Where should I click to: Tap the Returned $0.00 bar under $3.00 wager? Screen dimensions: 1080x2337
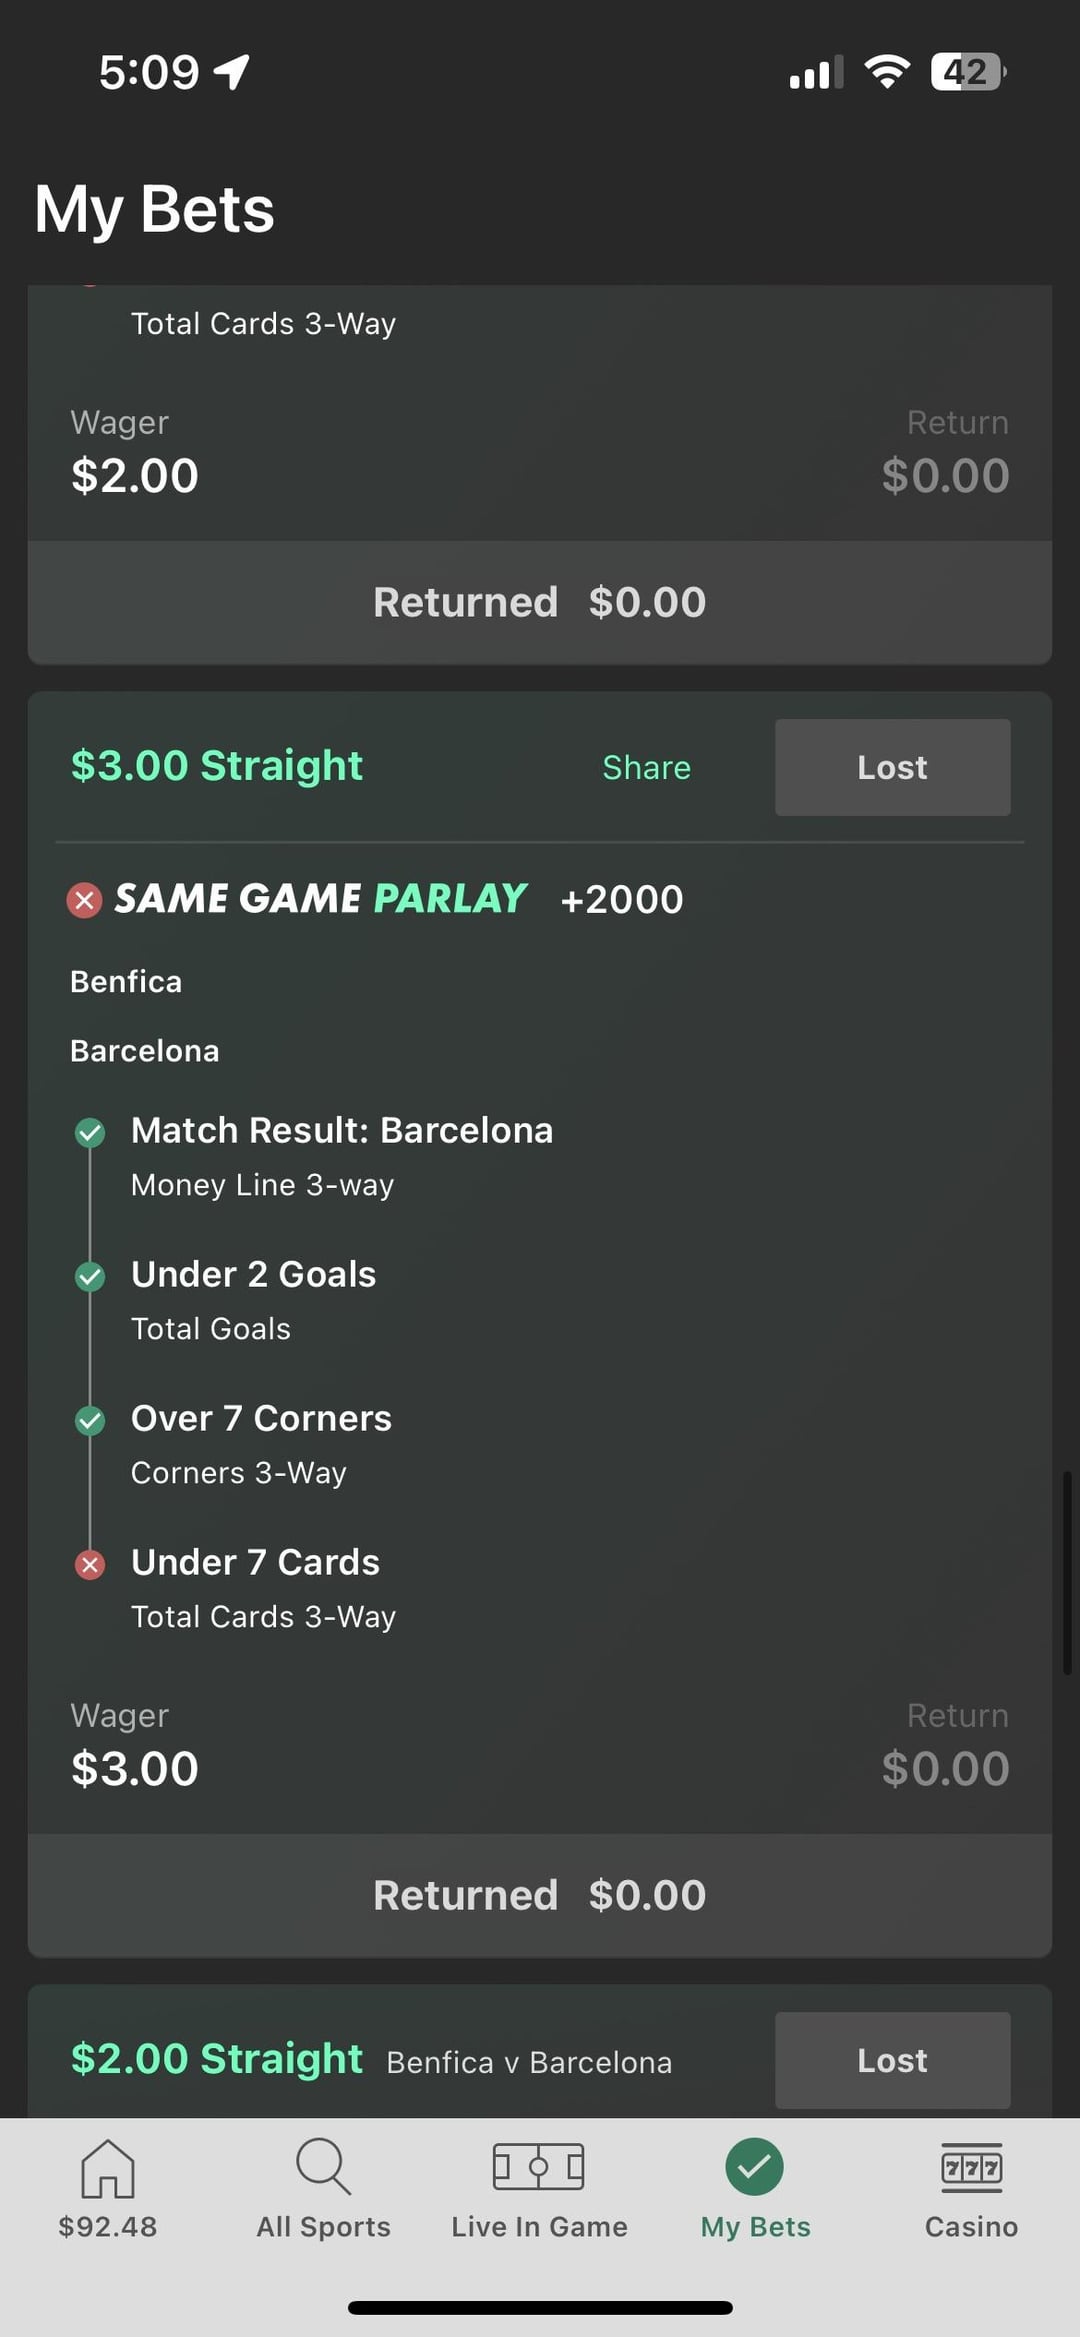539,1895
